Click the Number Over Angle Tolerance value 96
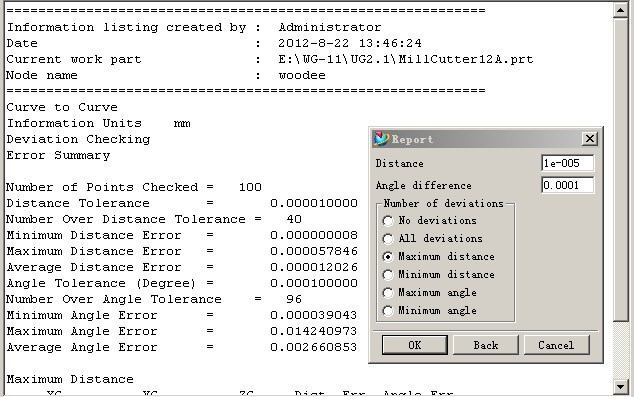The width and height of the screenshot is (634, 397). (294, 299)
